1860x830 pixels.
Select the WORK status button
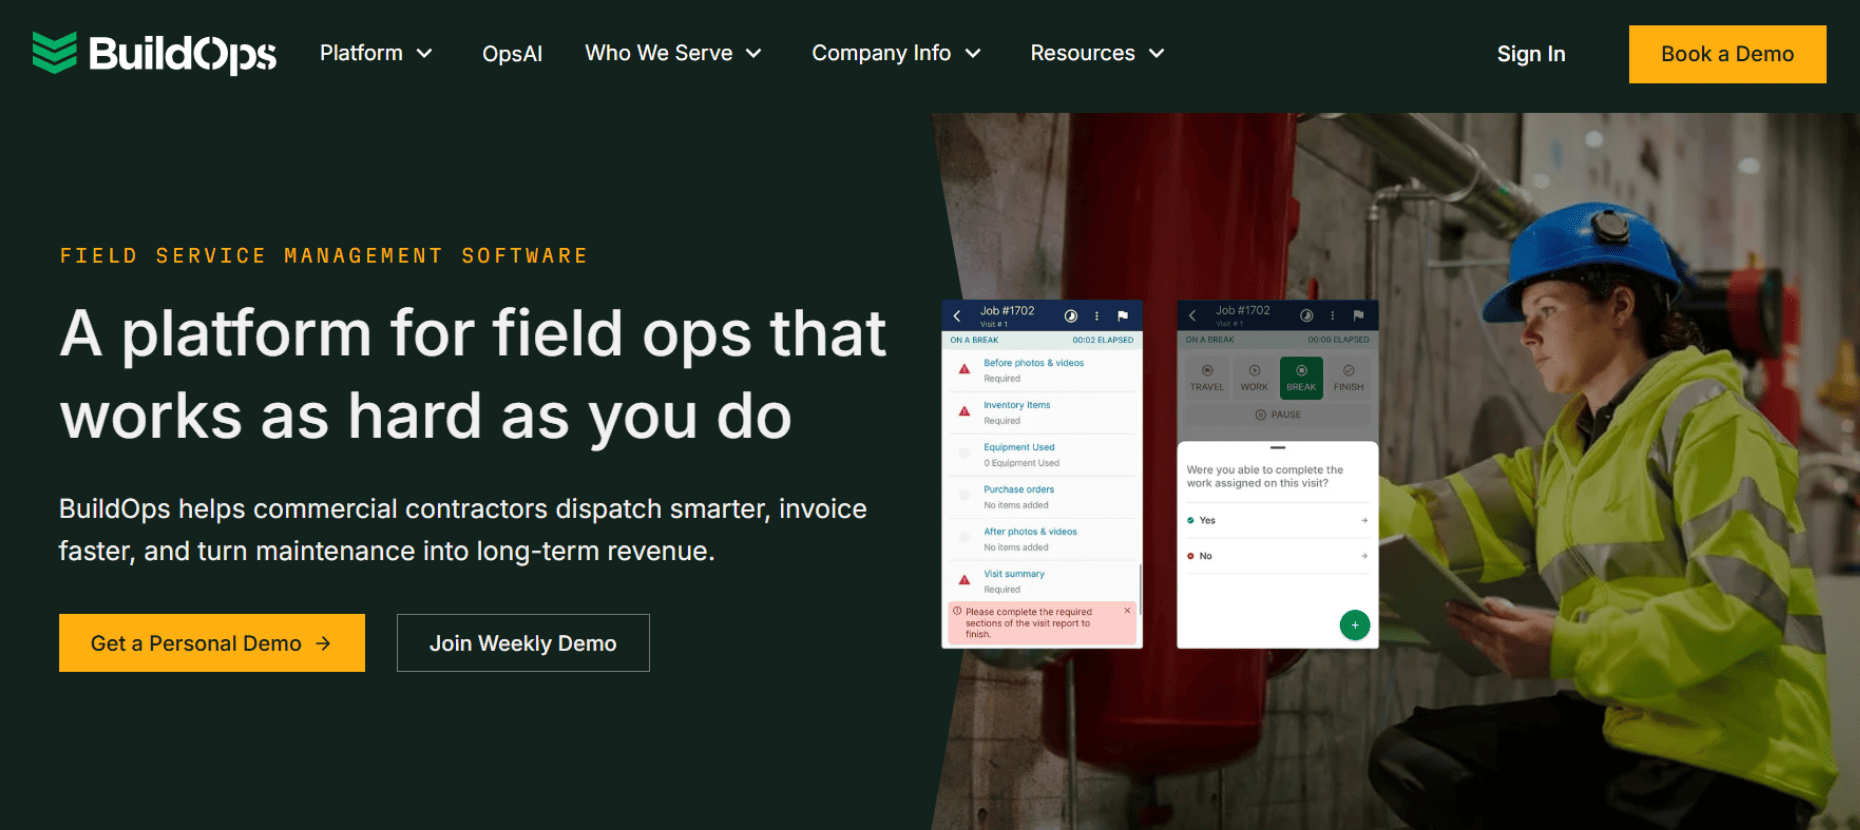(x=1254, y=378)
